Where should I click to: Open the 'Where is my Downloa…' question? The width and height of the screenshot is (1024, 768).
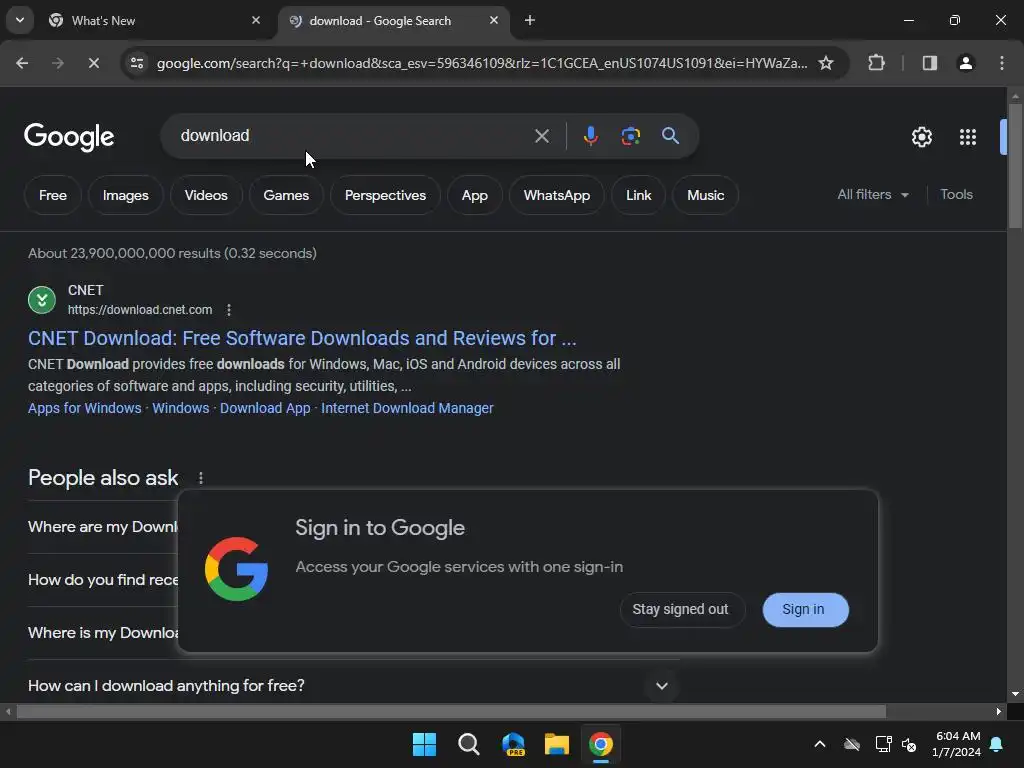pyautogui.click(x=103, y=633)
